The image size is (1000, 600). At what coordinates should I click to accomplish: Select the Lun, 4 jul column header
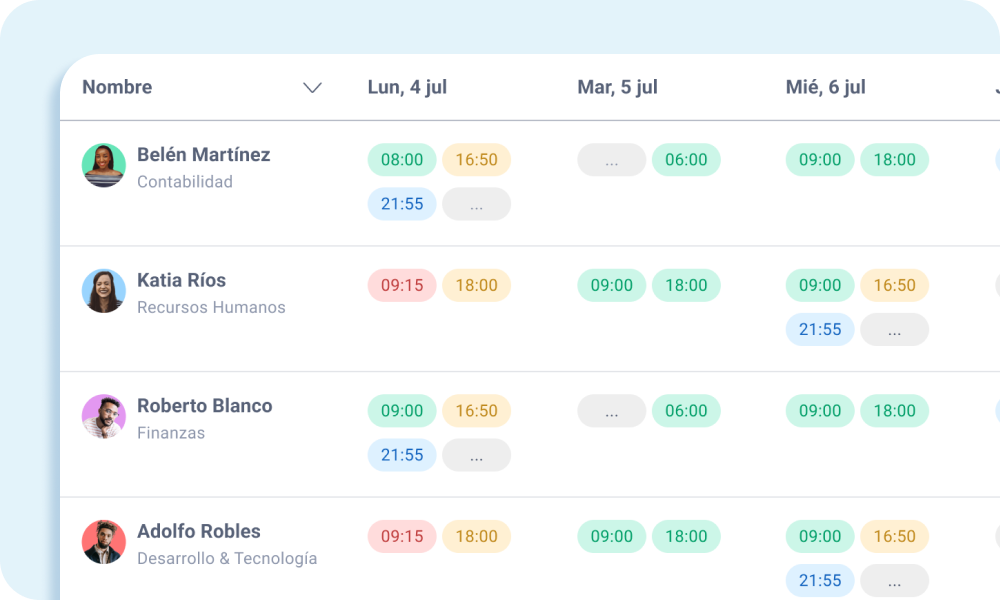pyautogui.click(x=407, y=87)
